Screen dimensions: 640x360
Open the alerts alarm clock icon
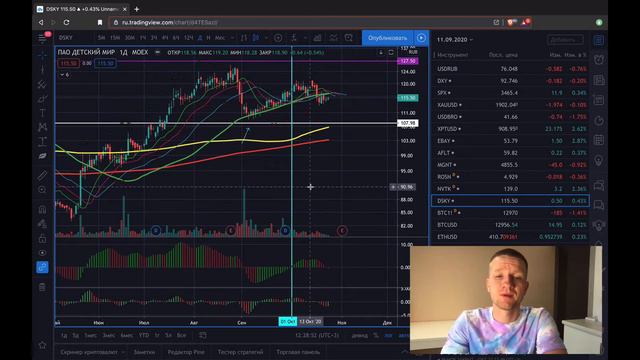tap(598, 60)
